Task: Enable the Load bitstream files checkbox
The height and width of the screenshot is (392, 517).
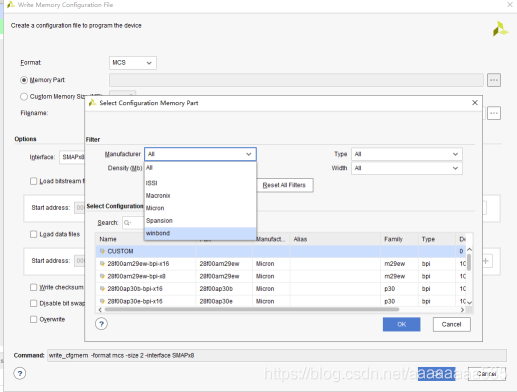Action: point(33,181)
